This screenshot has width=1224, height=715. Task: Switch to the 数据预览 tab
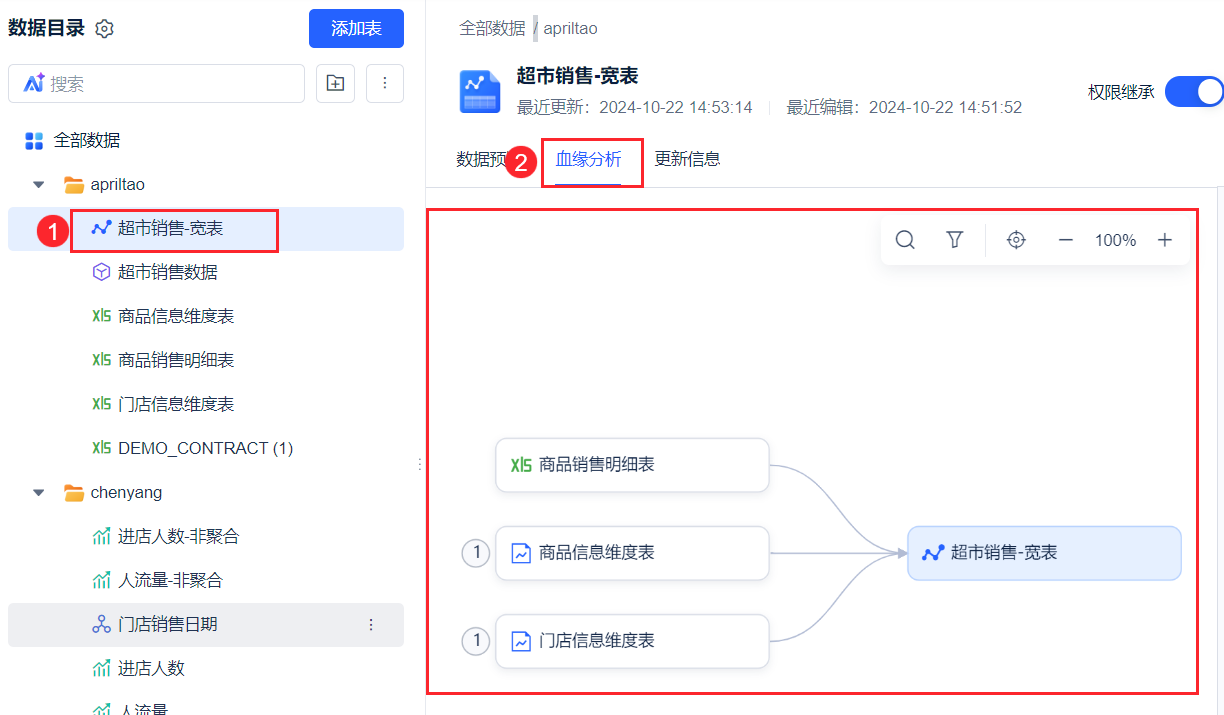pyautogui.click(x=482, y=159)
